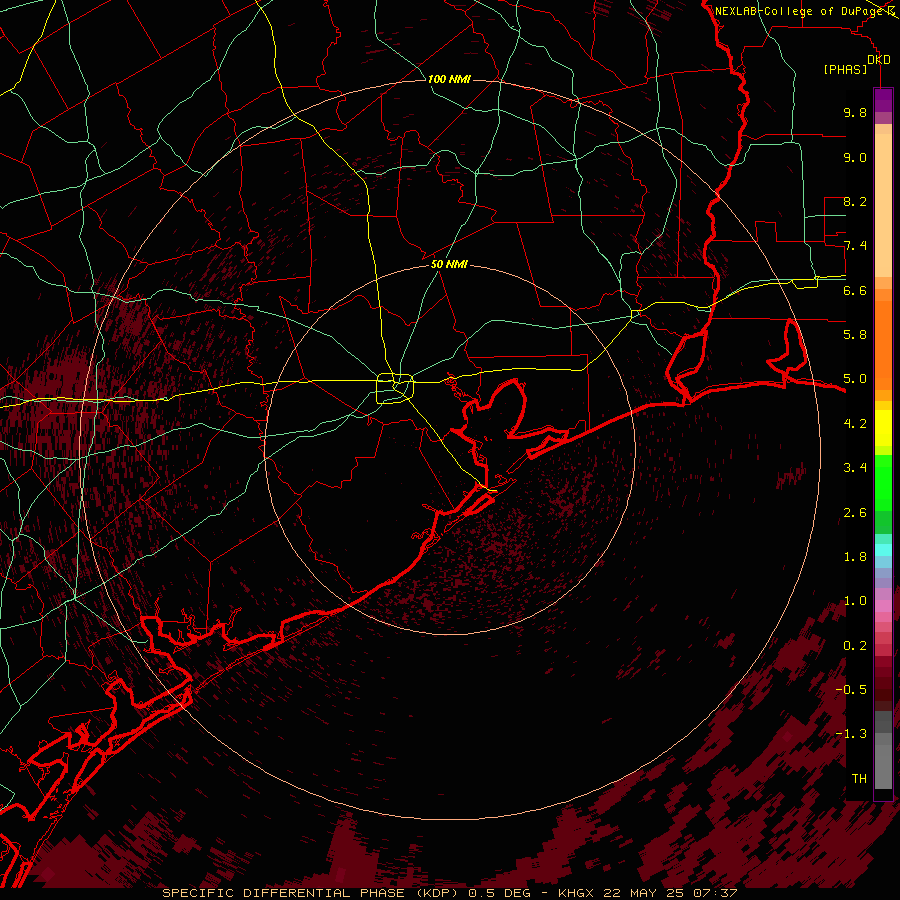Screen dimensions: 900x900
Task: Pick the purple segment atop the color scale
Action: pos(883,100)
